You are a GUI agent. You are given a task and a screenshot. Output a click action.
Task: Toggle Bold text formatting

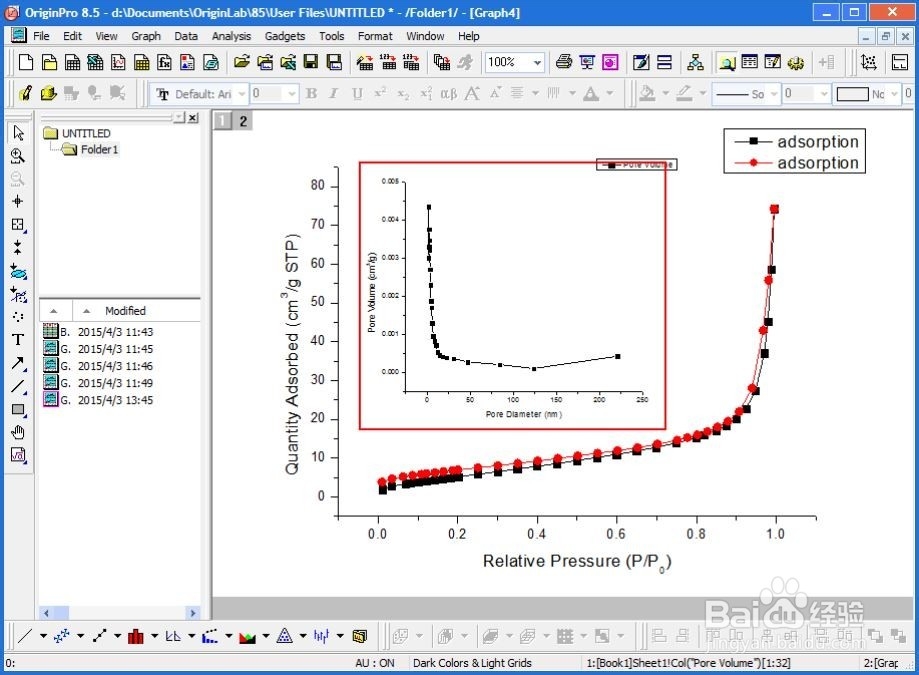coord(311,94)
